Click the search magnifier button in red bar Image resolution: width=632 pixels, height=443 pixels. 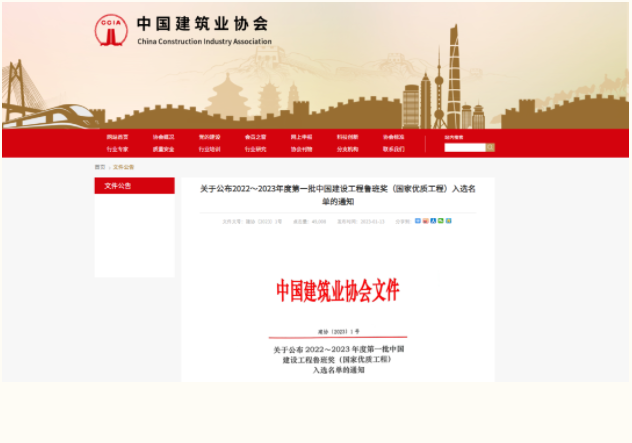tap(490, 148)
